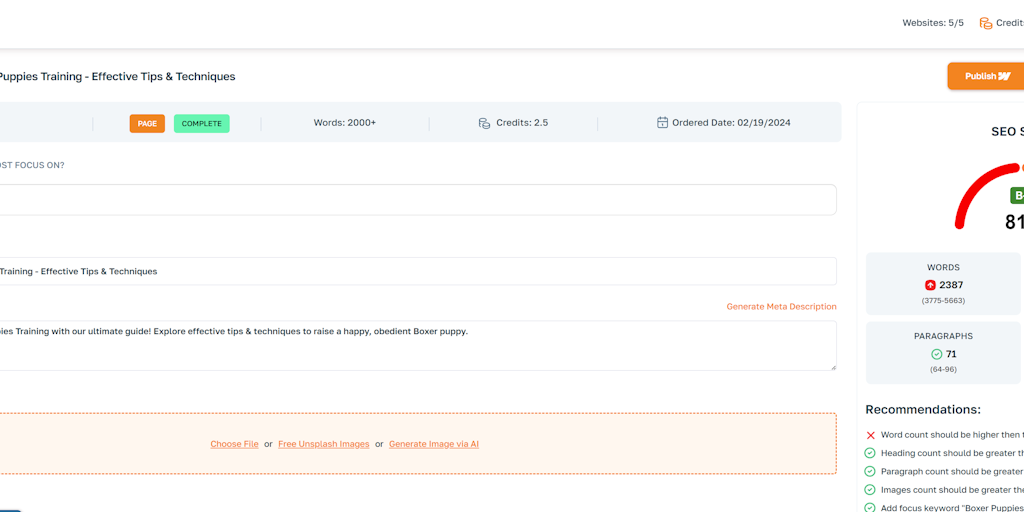Click the red up-arrow icon beside 2387 words
This screenshot has height=512, width=1024.
(930, 285)
